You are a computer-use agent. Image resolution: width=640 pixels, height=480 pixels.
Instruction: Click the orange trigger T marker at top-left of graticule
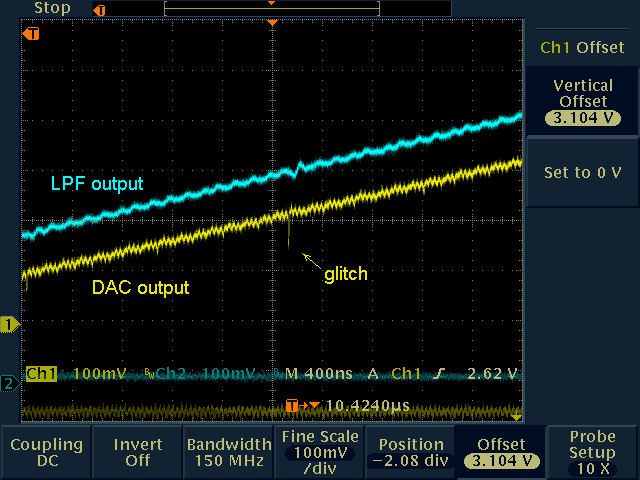31,34
